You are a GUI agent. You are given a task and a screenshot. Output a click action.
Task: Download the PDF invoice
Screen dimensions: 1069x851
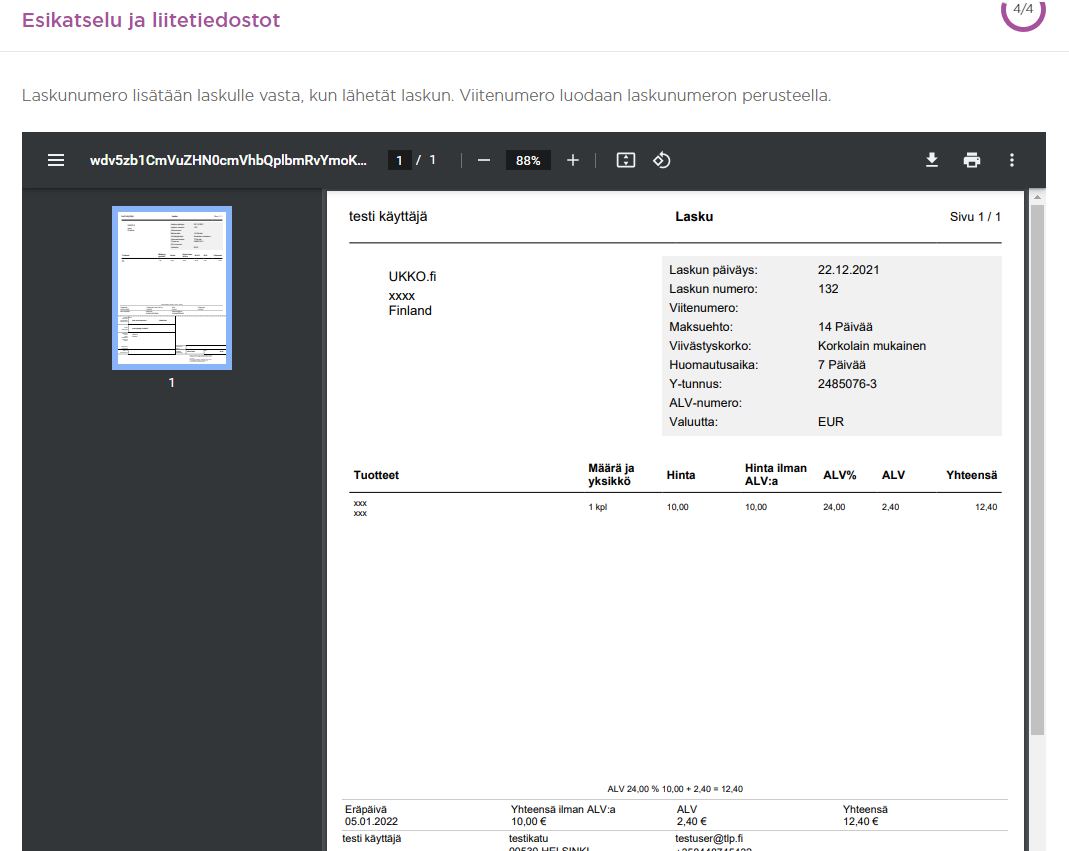(x=931, y=160)
